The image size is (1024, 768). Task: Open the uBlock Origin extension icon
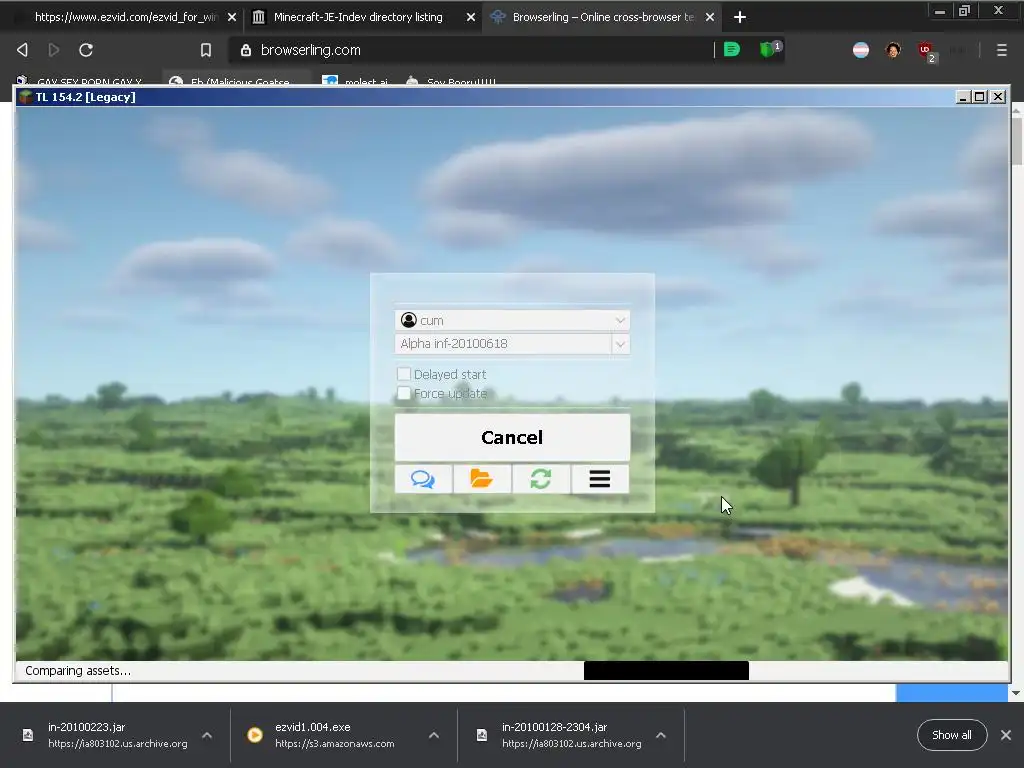click(927, 51)
